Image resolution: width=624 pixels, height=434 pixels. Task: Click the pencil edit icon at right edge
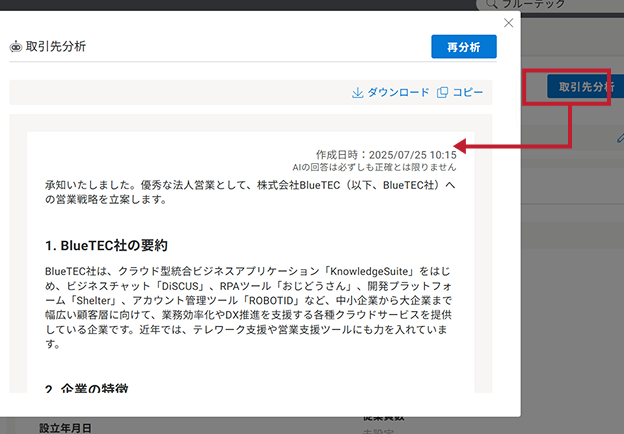(x=620, y=138)
